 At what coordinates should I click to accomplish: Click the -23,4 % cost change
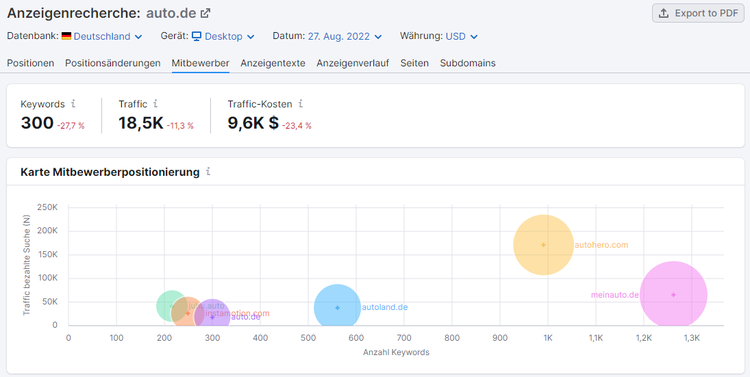[x=297, y=126]
